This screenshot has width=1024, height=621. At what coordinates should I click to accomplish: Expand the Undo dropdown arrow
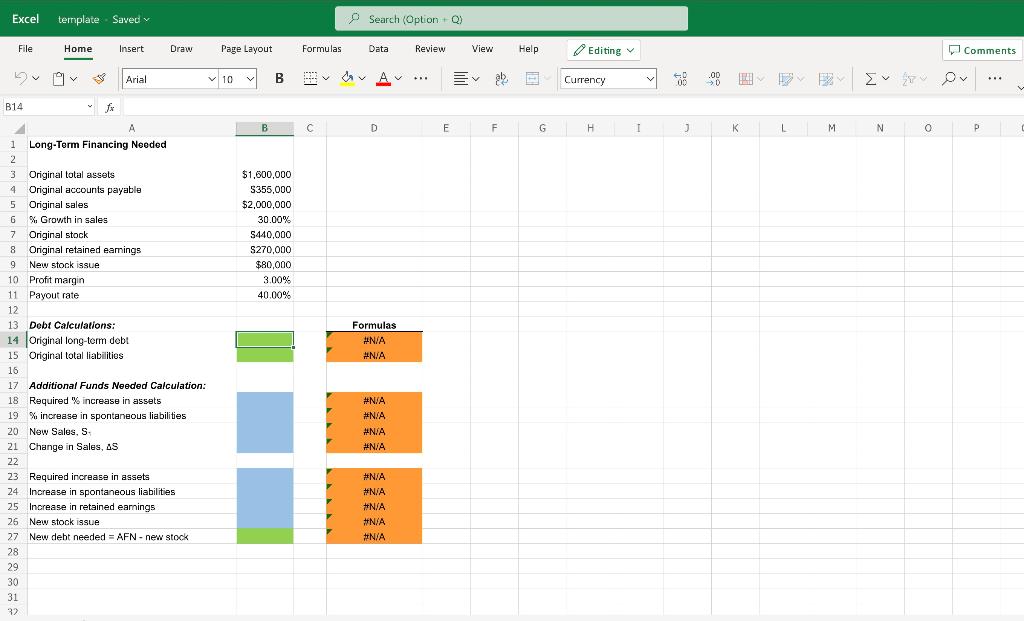[35, 78]
